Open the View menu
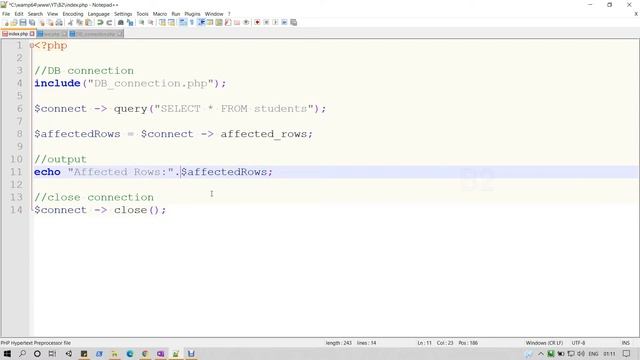The width and height of the screenshot is (640, 360). [52, 14]
